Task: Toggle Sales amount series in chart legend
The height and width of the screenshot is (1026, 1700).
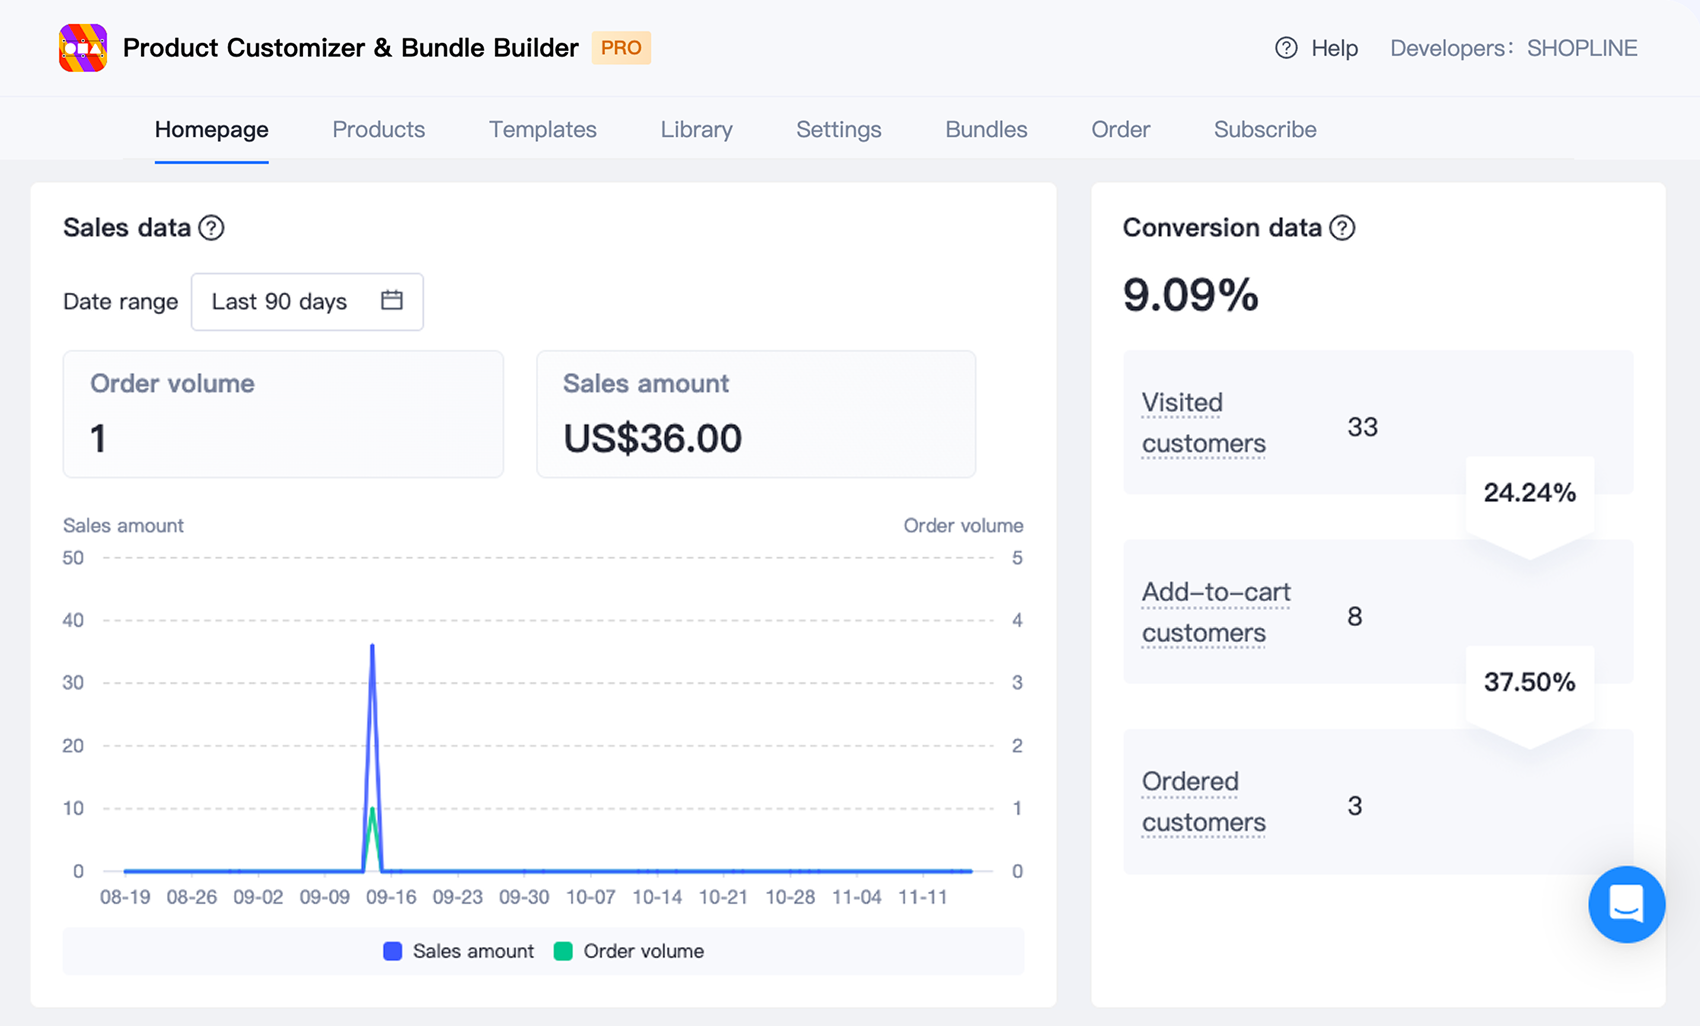Action: click(459, 951)
